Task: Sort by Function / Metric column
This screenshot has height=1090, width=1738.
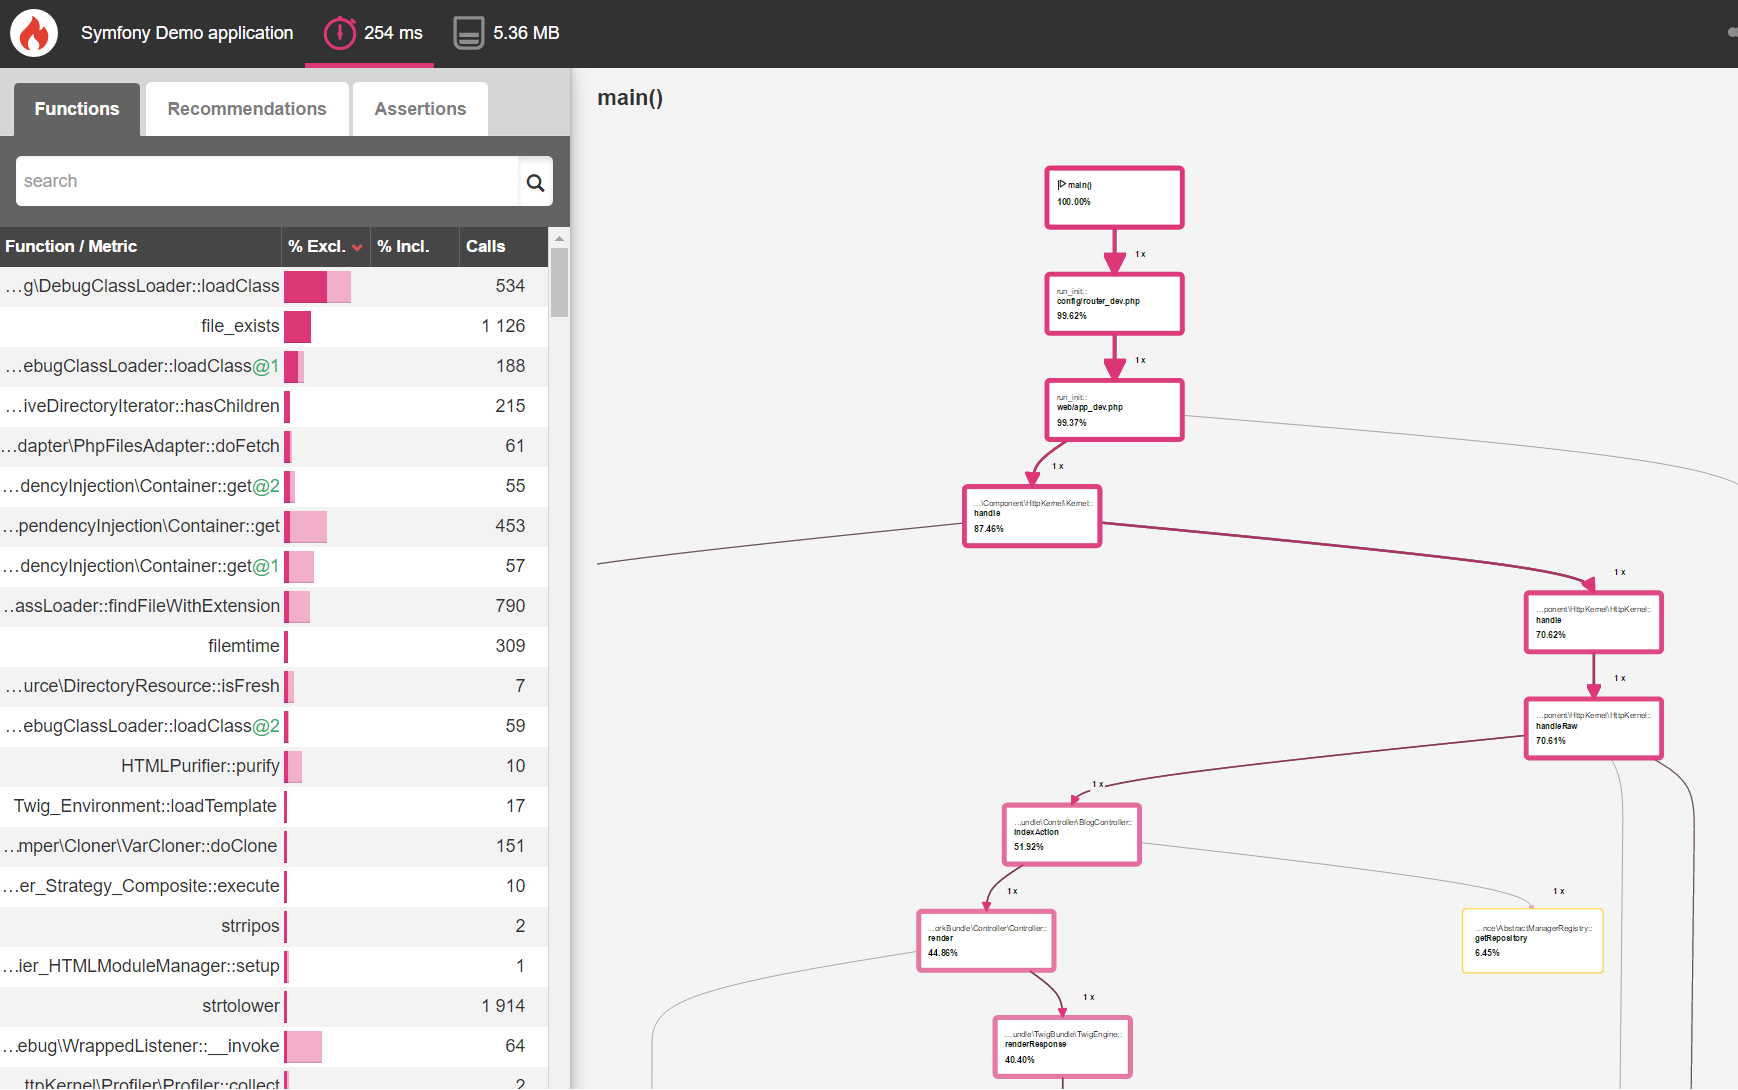Action: (x=71, y=246)
